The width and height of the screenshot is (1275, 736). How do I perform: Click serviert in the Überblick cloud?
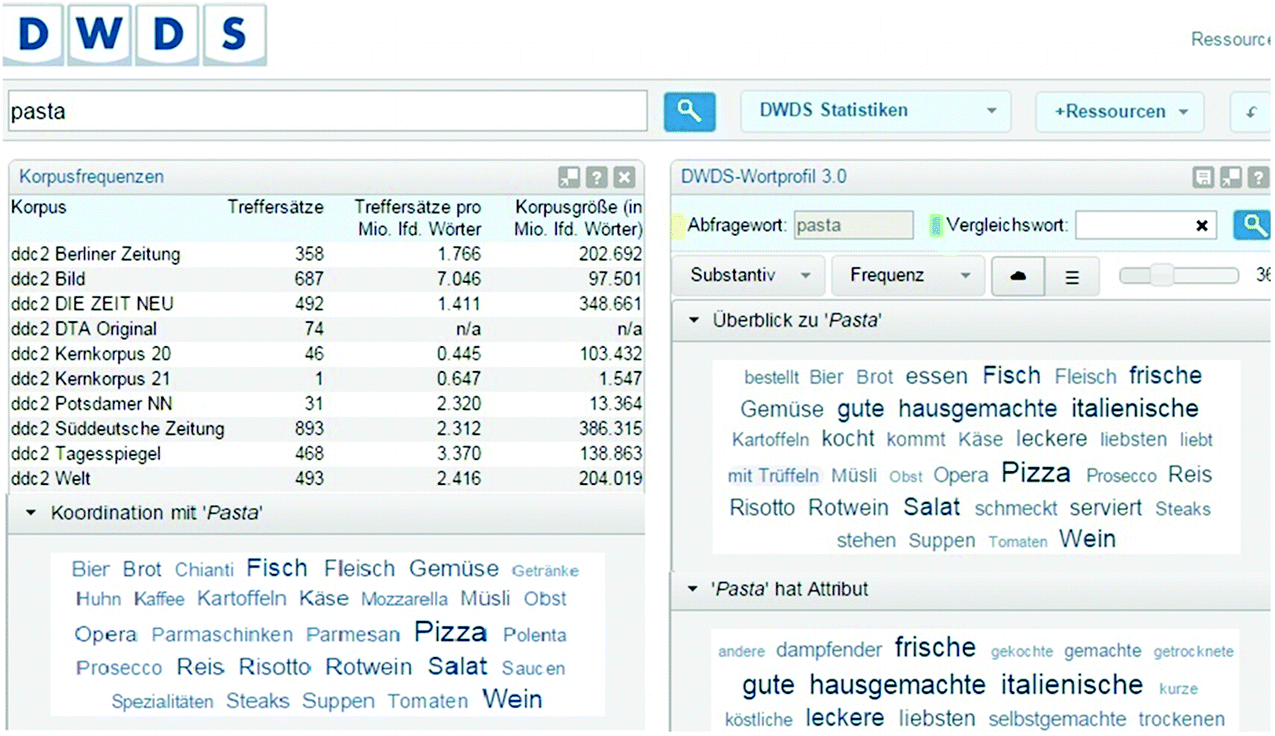[1106, 508]
